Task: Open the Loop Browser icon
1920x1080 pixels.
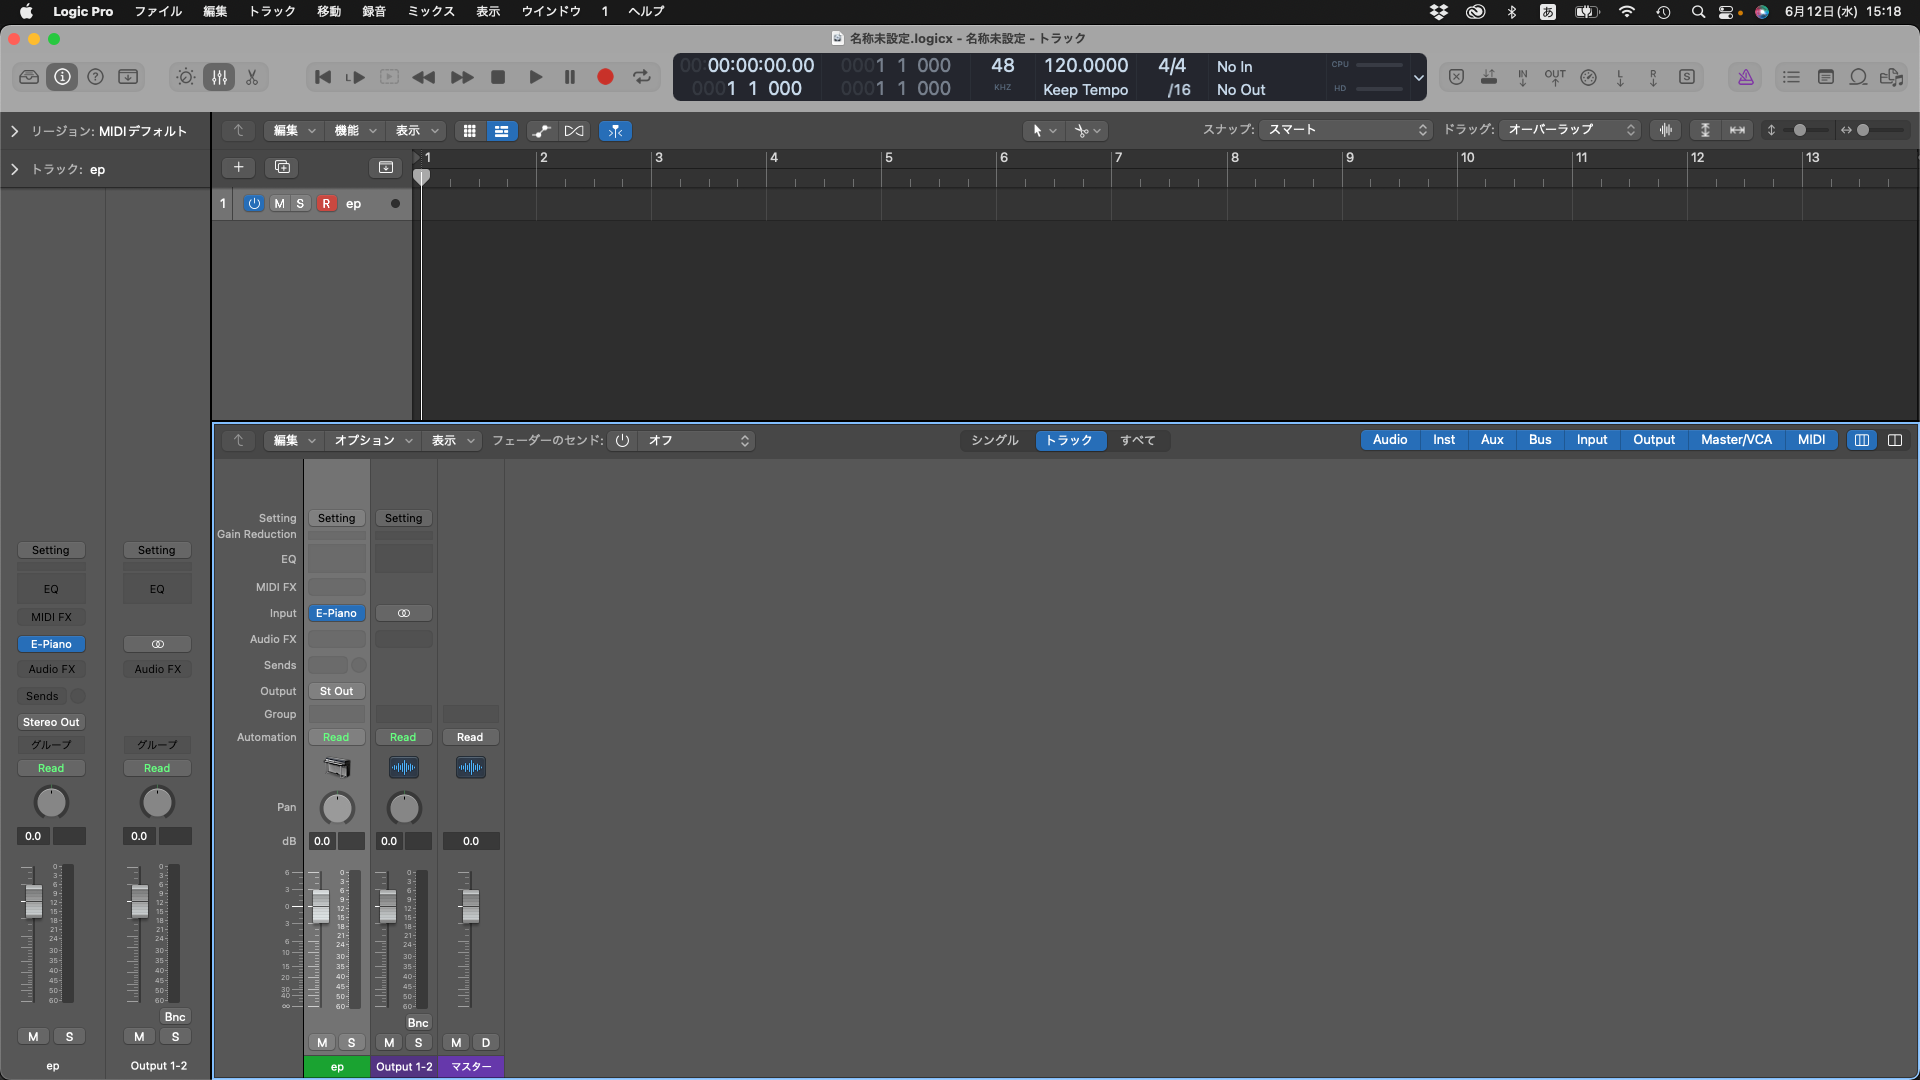Action: (1858, 77)
